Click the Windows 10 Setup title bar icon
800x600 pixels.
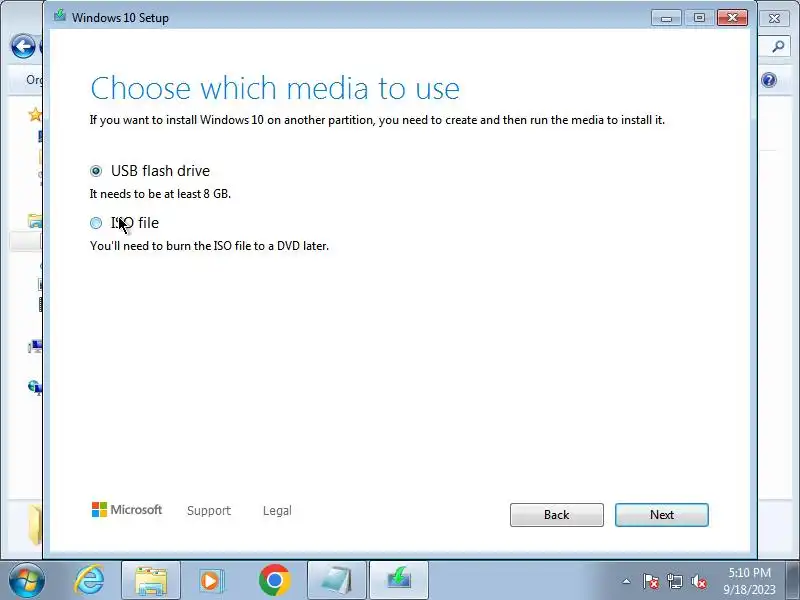click(60, 15)
